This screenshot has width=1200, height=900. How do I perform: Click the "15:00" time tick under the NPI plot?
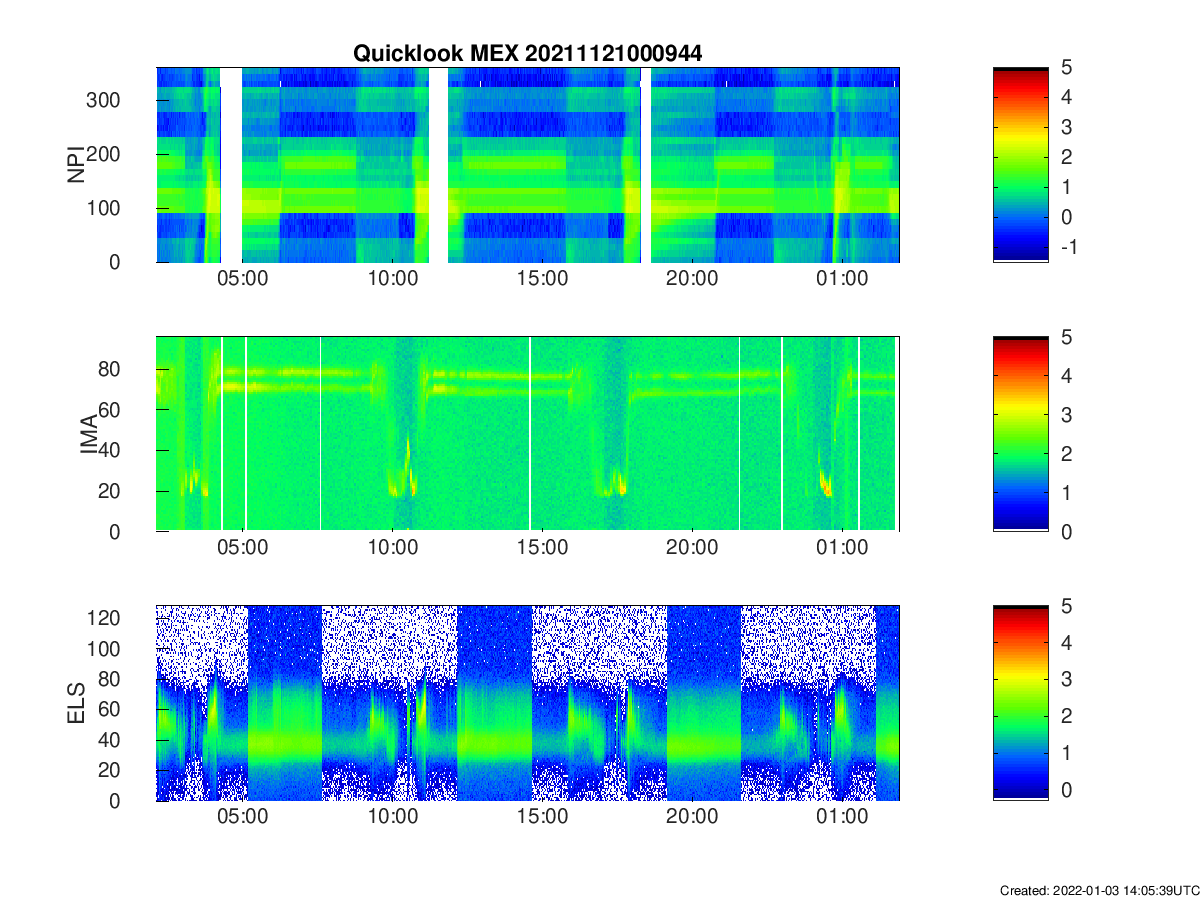[542, 279]
